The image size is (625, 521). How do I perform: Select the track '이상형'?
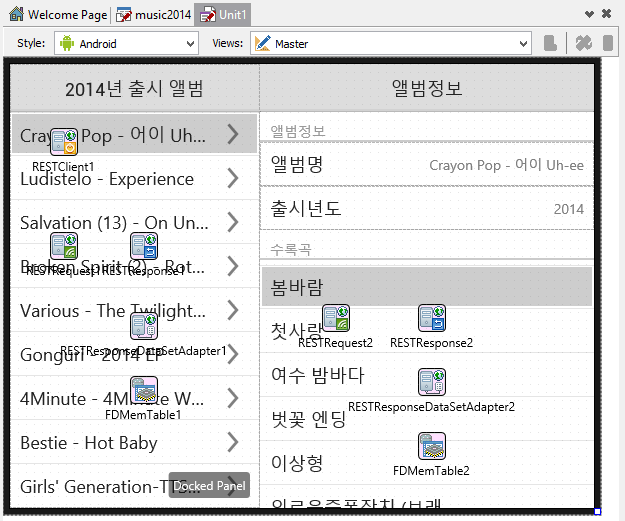(426, 463)
